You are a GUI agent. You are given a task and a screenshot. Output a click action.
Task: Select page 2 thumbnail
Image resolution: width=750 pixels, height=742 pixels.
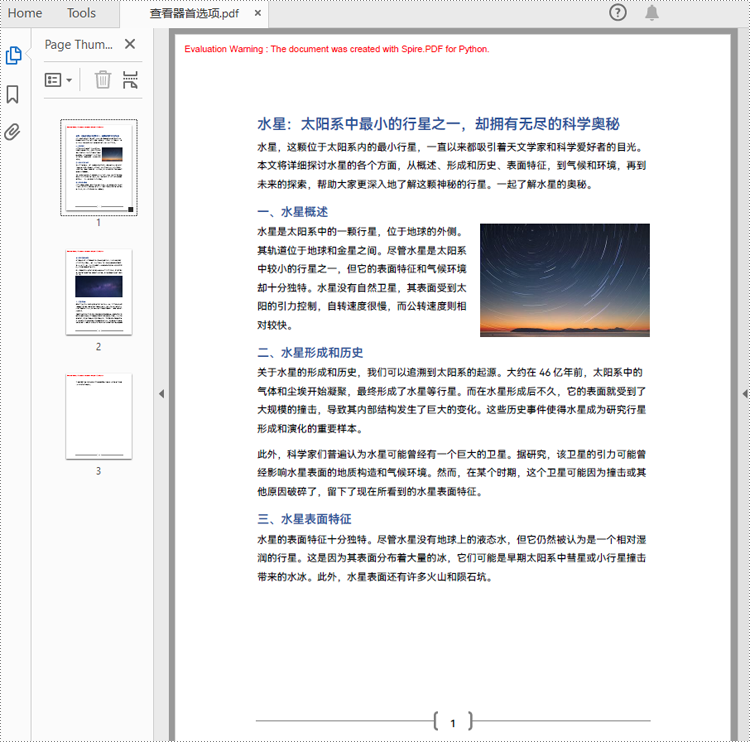99,292
